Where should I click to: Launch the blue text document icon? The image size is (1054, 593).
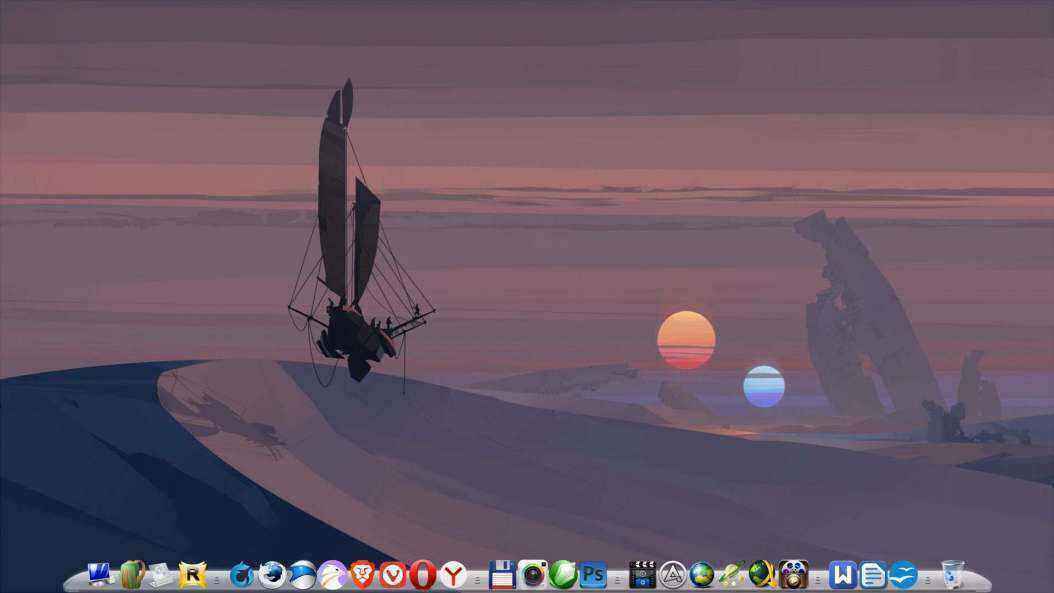(873, 576)
